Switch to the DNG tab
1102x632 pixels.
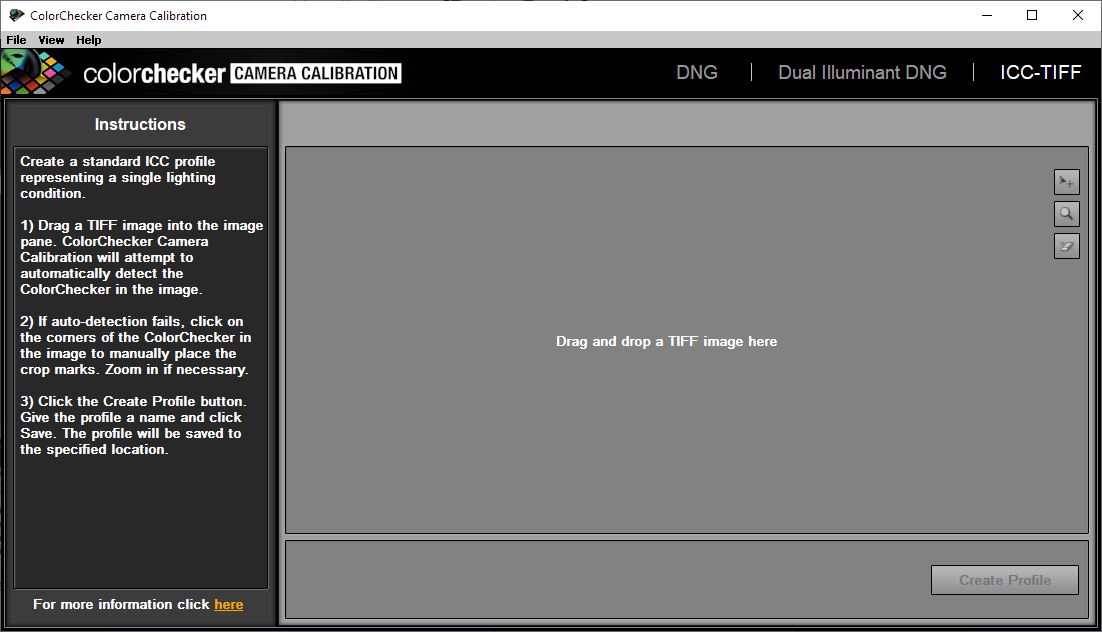click(696, 72)
